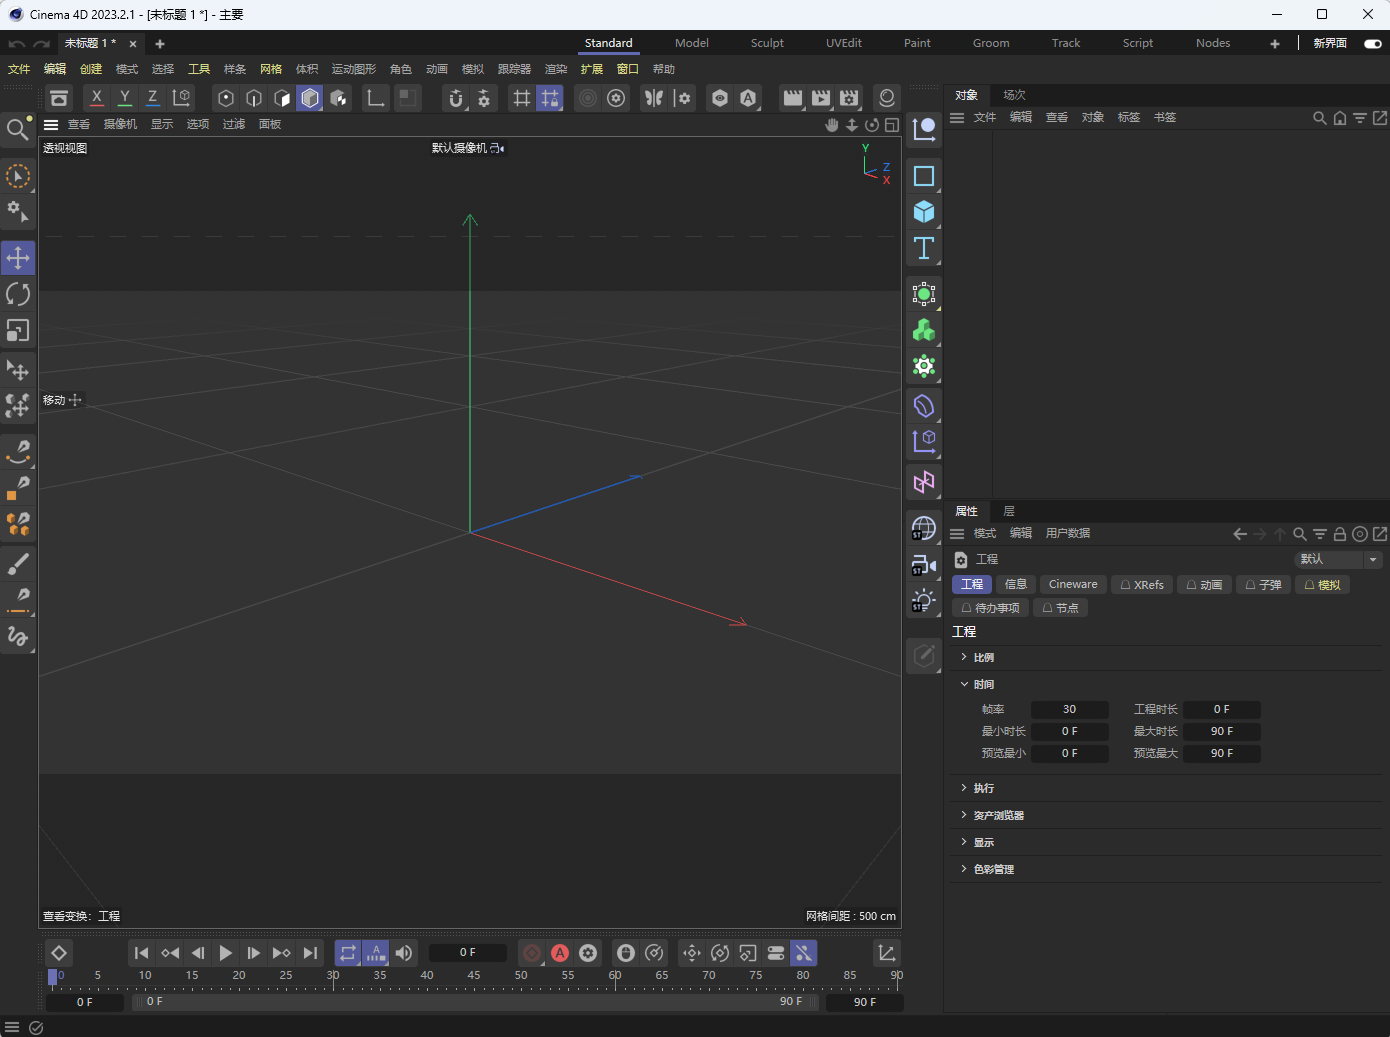
Task: Toggle the X-axis lock in the toolbar
Action: click(96, 98)
